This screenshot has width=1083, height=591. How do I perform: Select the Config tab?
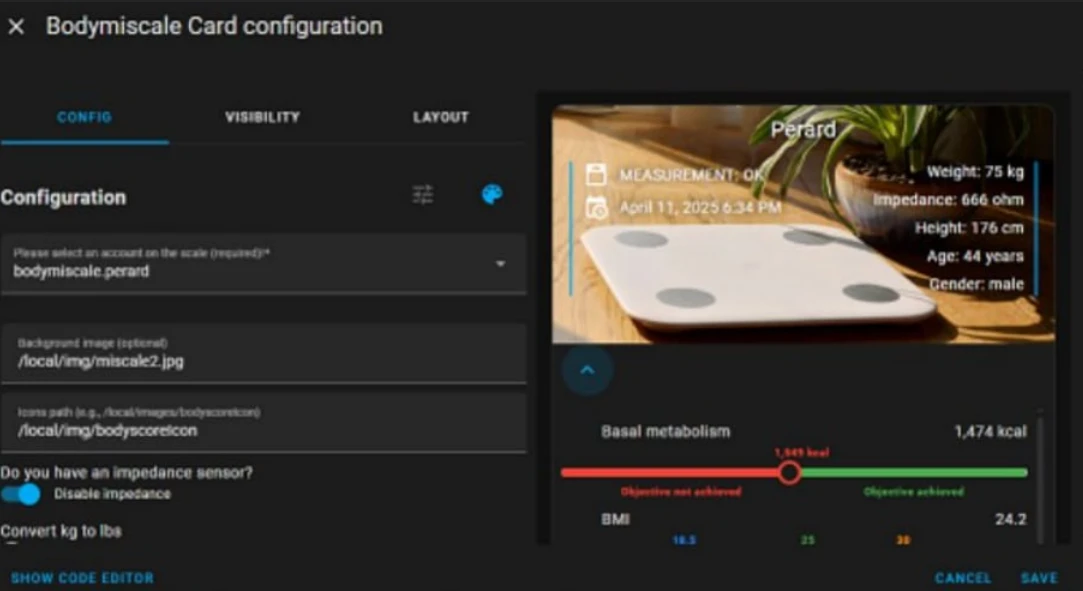[x=85, y=117]
